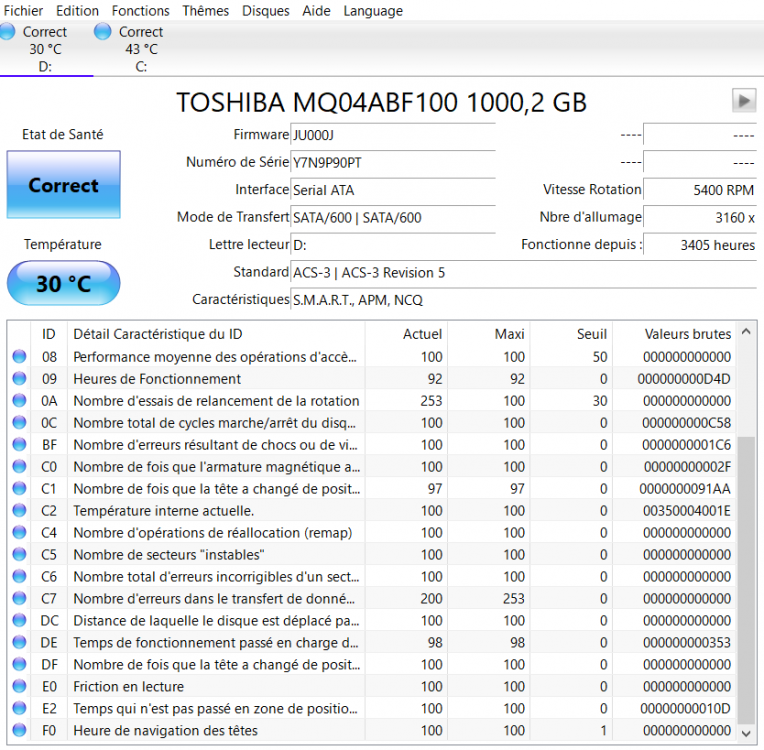Click status orb of attribute DC row
Image resolution: width=764 pixels, height=750 pixels.
pyautogui.click(x=19, y=620)
